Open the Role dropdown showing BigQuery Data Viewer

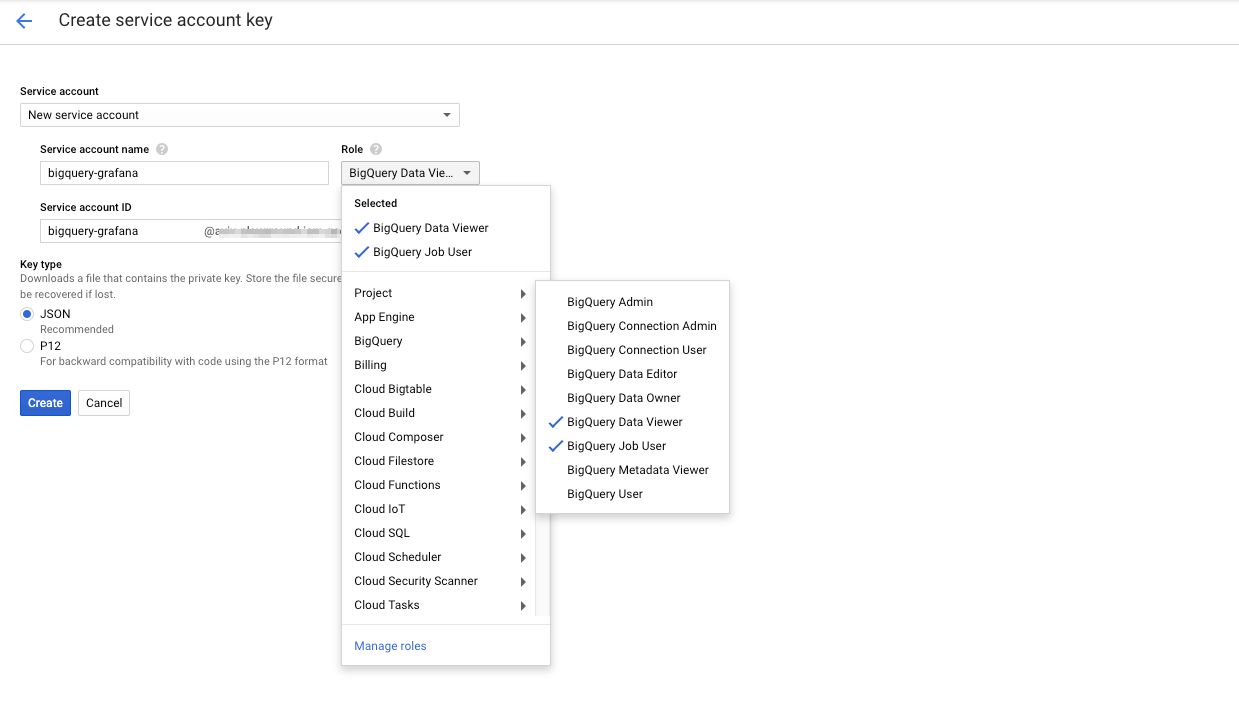click(x=410, y=173)
